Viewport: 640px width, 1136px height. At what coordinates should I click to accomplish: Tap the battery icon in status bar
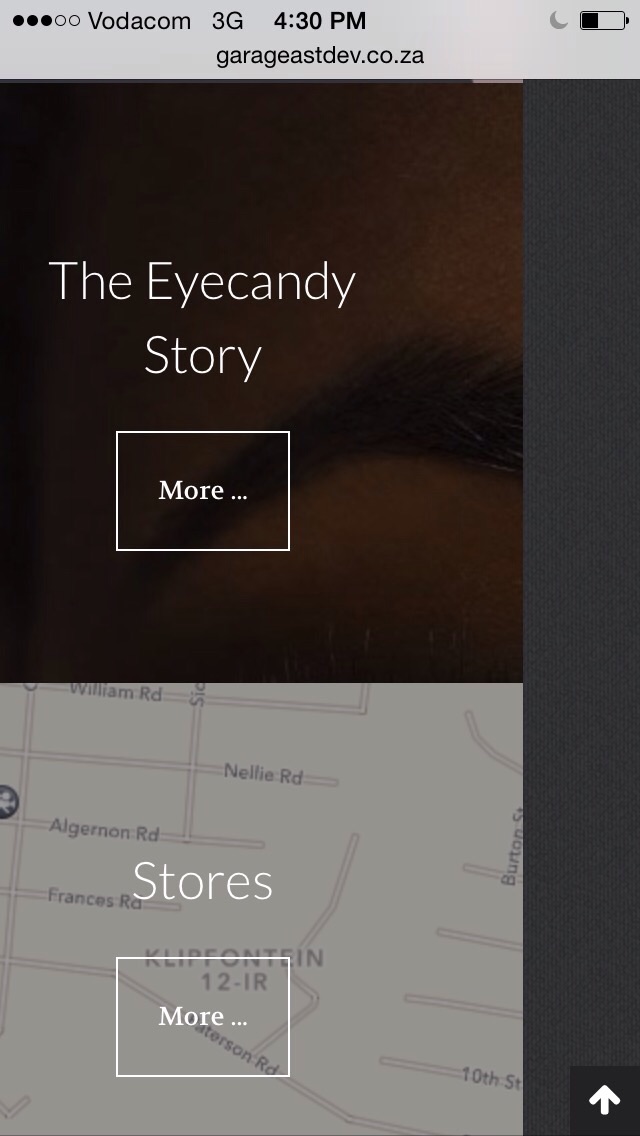604,20
